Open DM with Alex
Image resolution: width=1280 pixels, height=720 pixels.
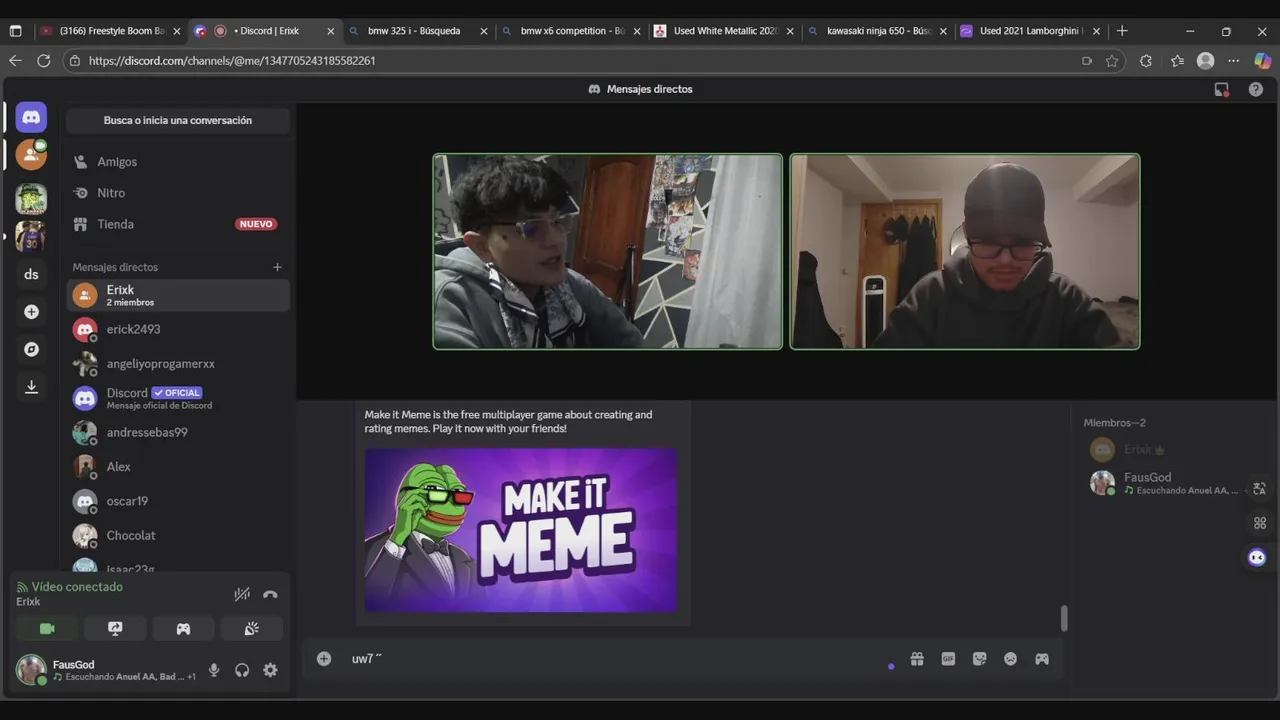[178, 467]
